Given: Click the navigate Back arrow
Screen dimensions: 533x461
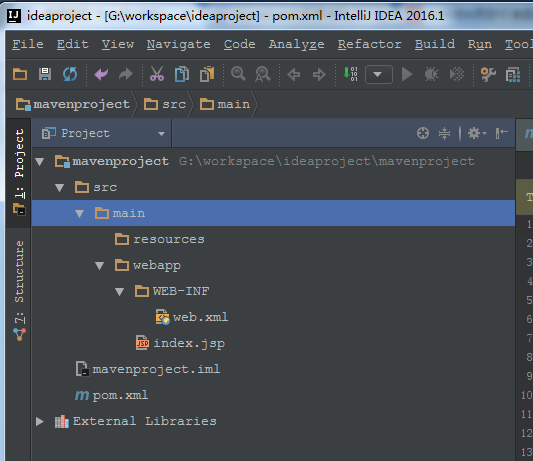Looking at the screenshot, I should pos(294,74).
